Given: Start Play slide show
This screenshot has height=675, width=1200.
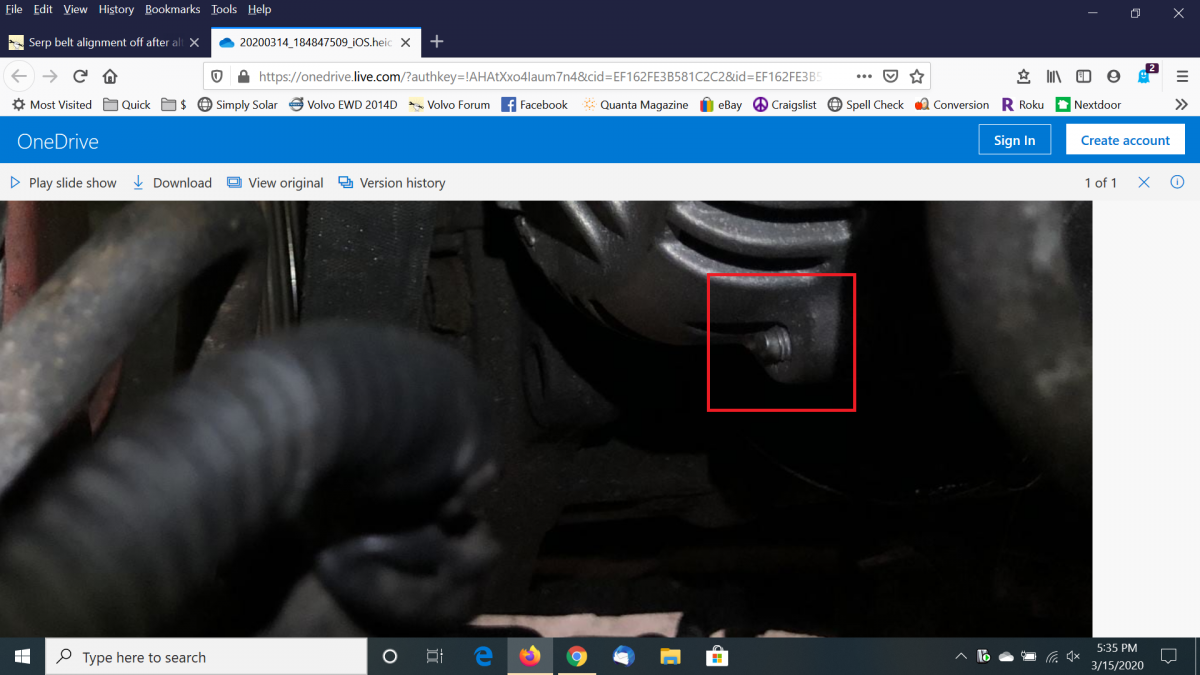Looking at the screenshot, I should tap(63, 183).
